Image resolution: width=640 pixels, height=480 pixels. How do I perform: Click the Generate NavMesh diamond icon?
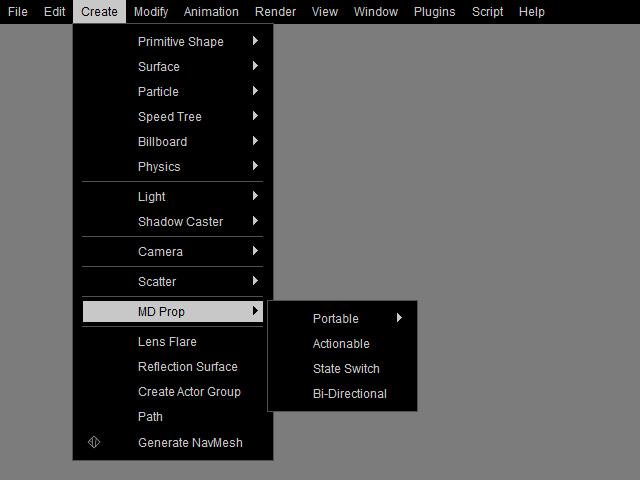click(94, 442)
